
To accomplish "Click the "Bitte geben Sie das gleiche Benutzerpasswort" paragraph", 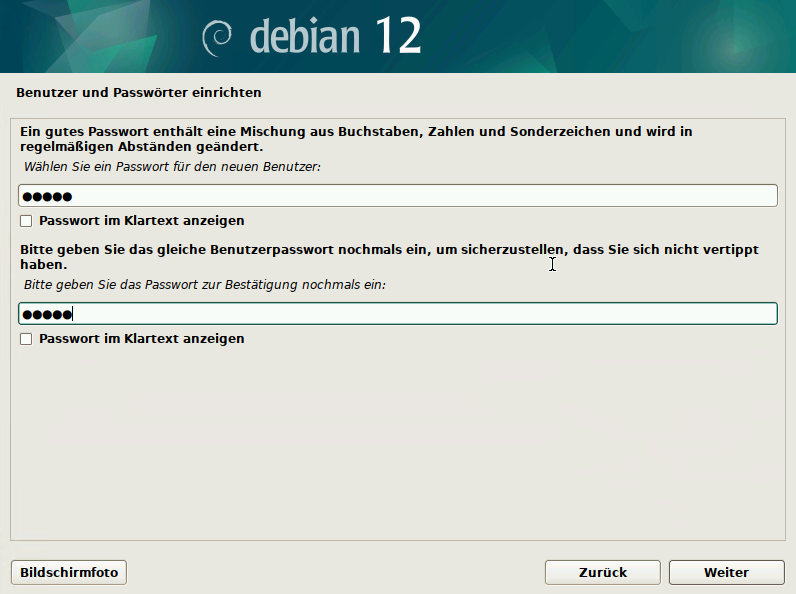I will [x=389, y=257].
